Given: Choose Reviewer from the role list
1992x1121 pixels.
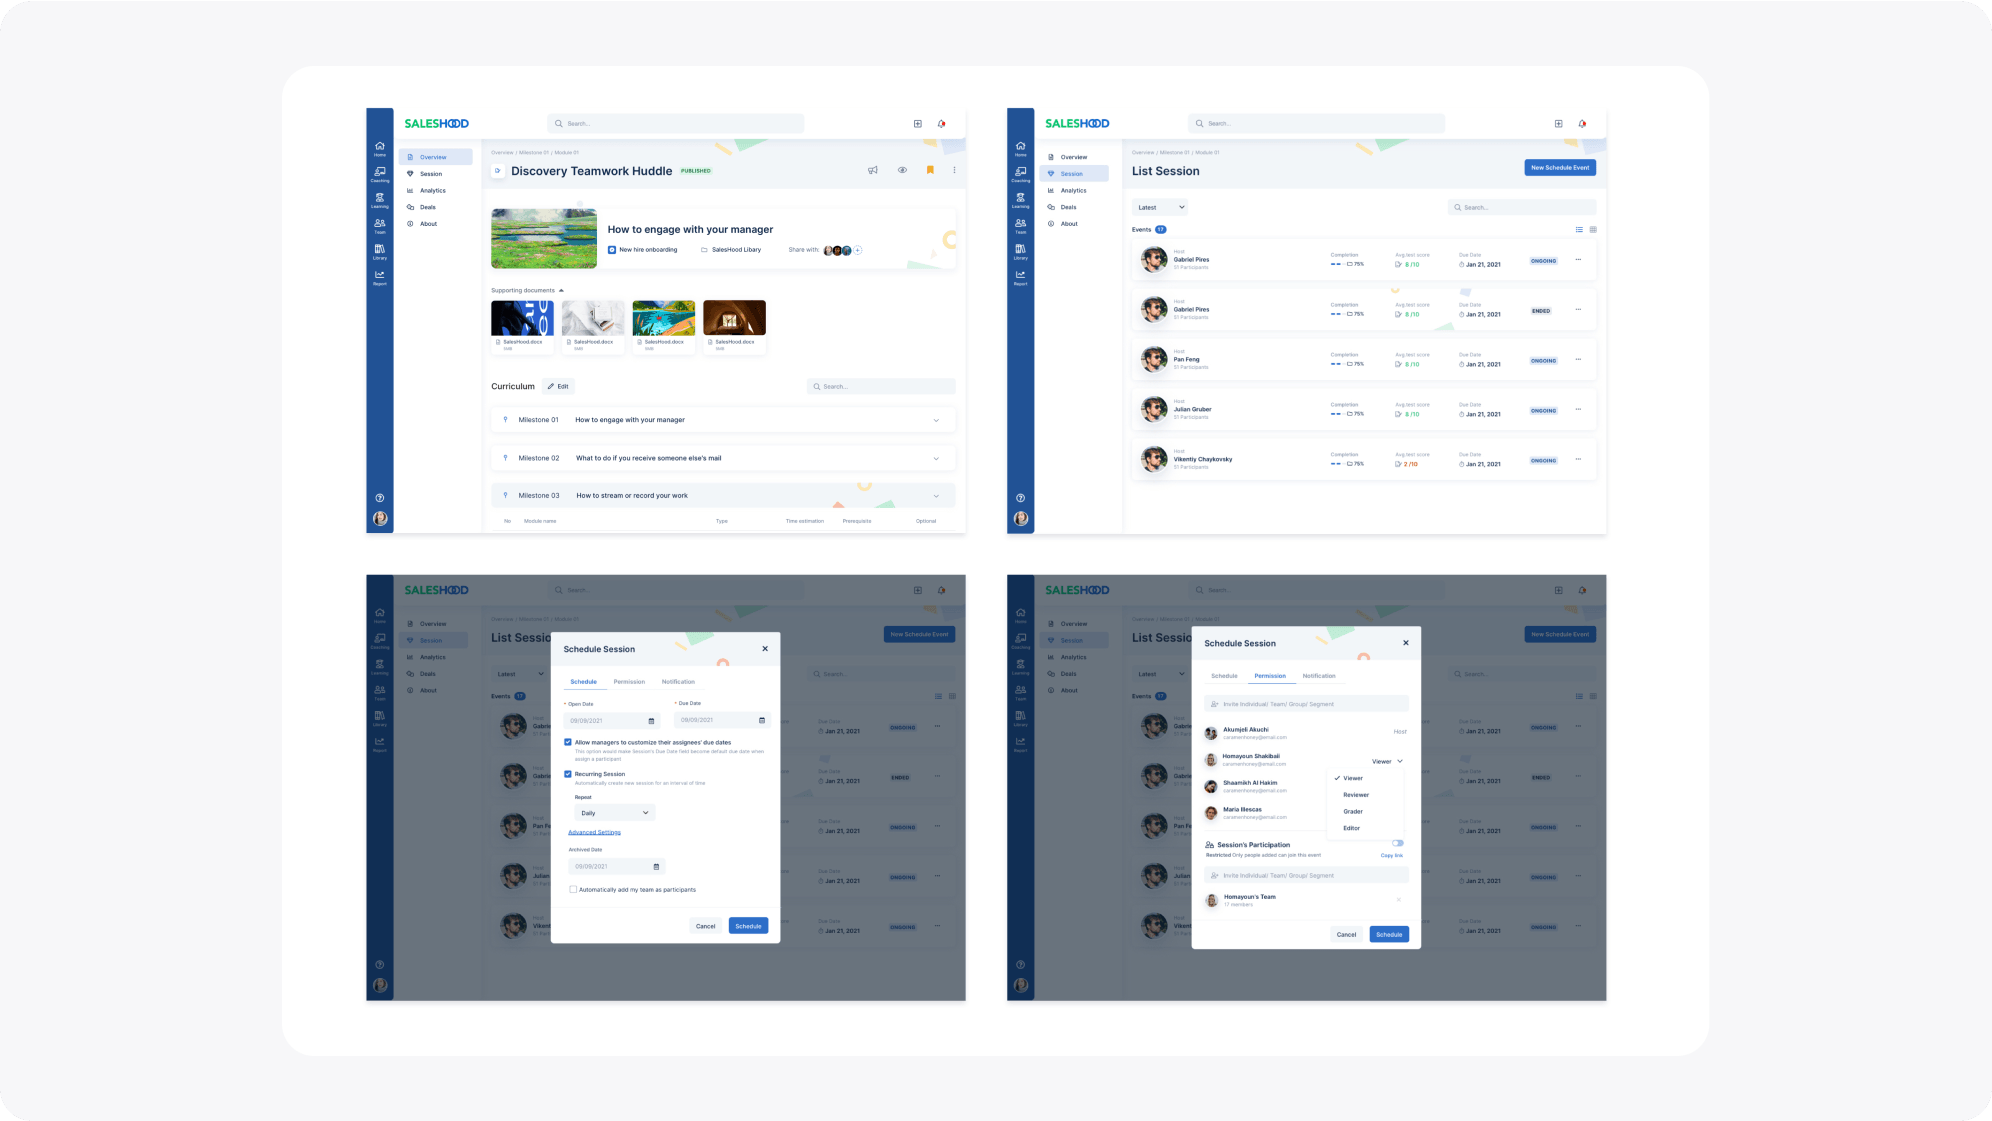Looking at the screenshot, I should [1356, 795].
